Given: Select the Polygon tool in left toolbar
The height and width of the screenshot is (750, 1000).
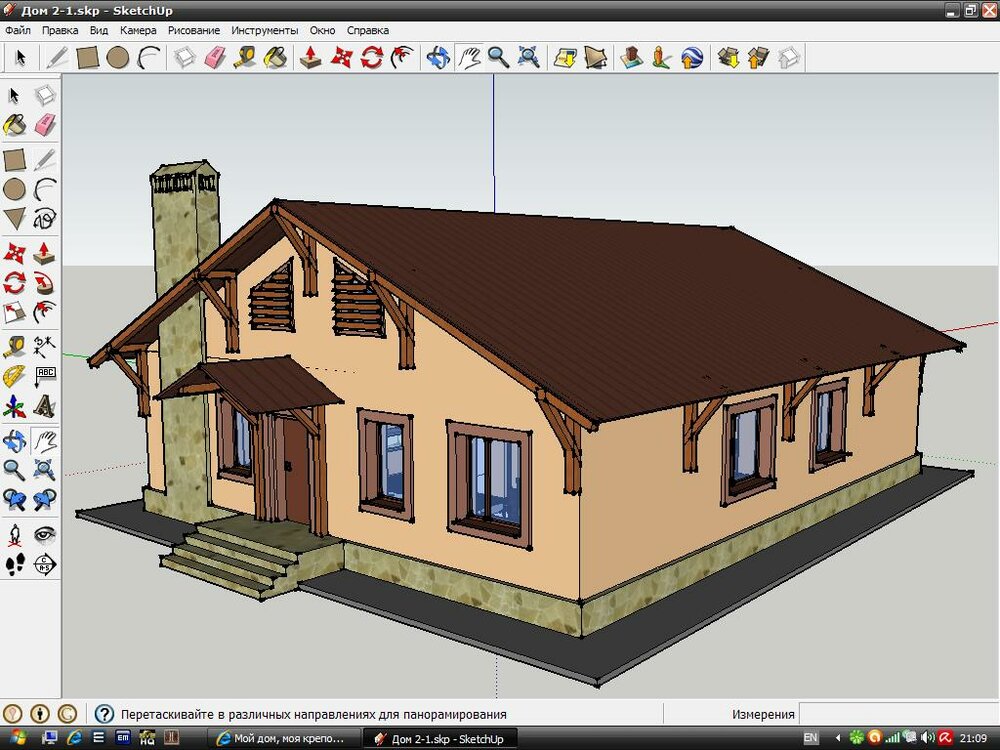Looking at the screenshot, I should 14,219.
